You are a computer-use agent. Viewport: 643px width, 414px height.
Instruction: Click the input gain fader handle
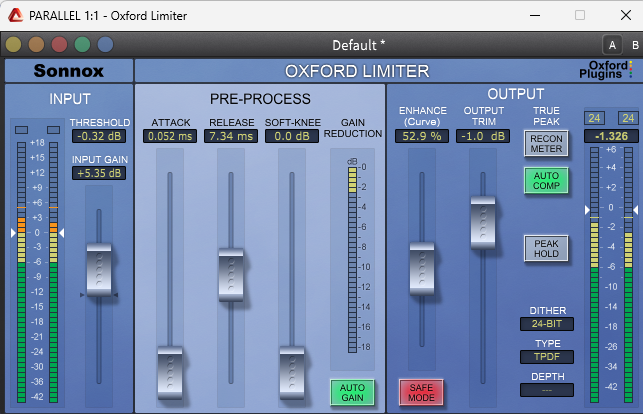coord(99,270)
